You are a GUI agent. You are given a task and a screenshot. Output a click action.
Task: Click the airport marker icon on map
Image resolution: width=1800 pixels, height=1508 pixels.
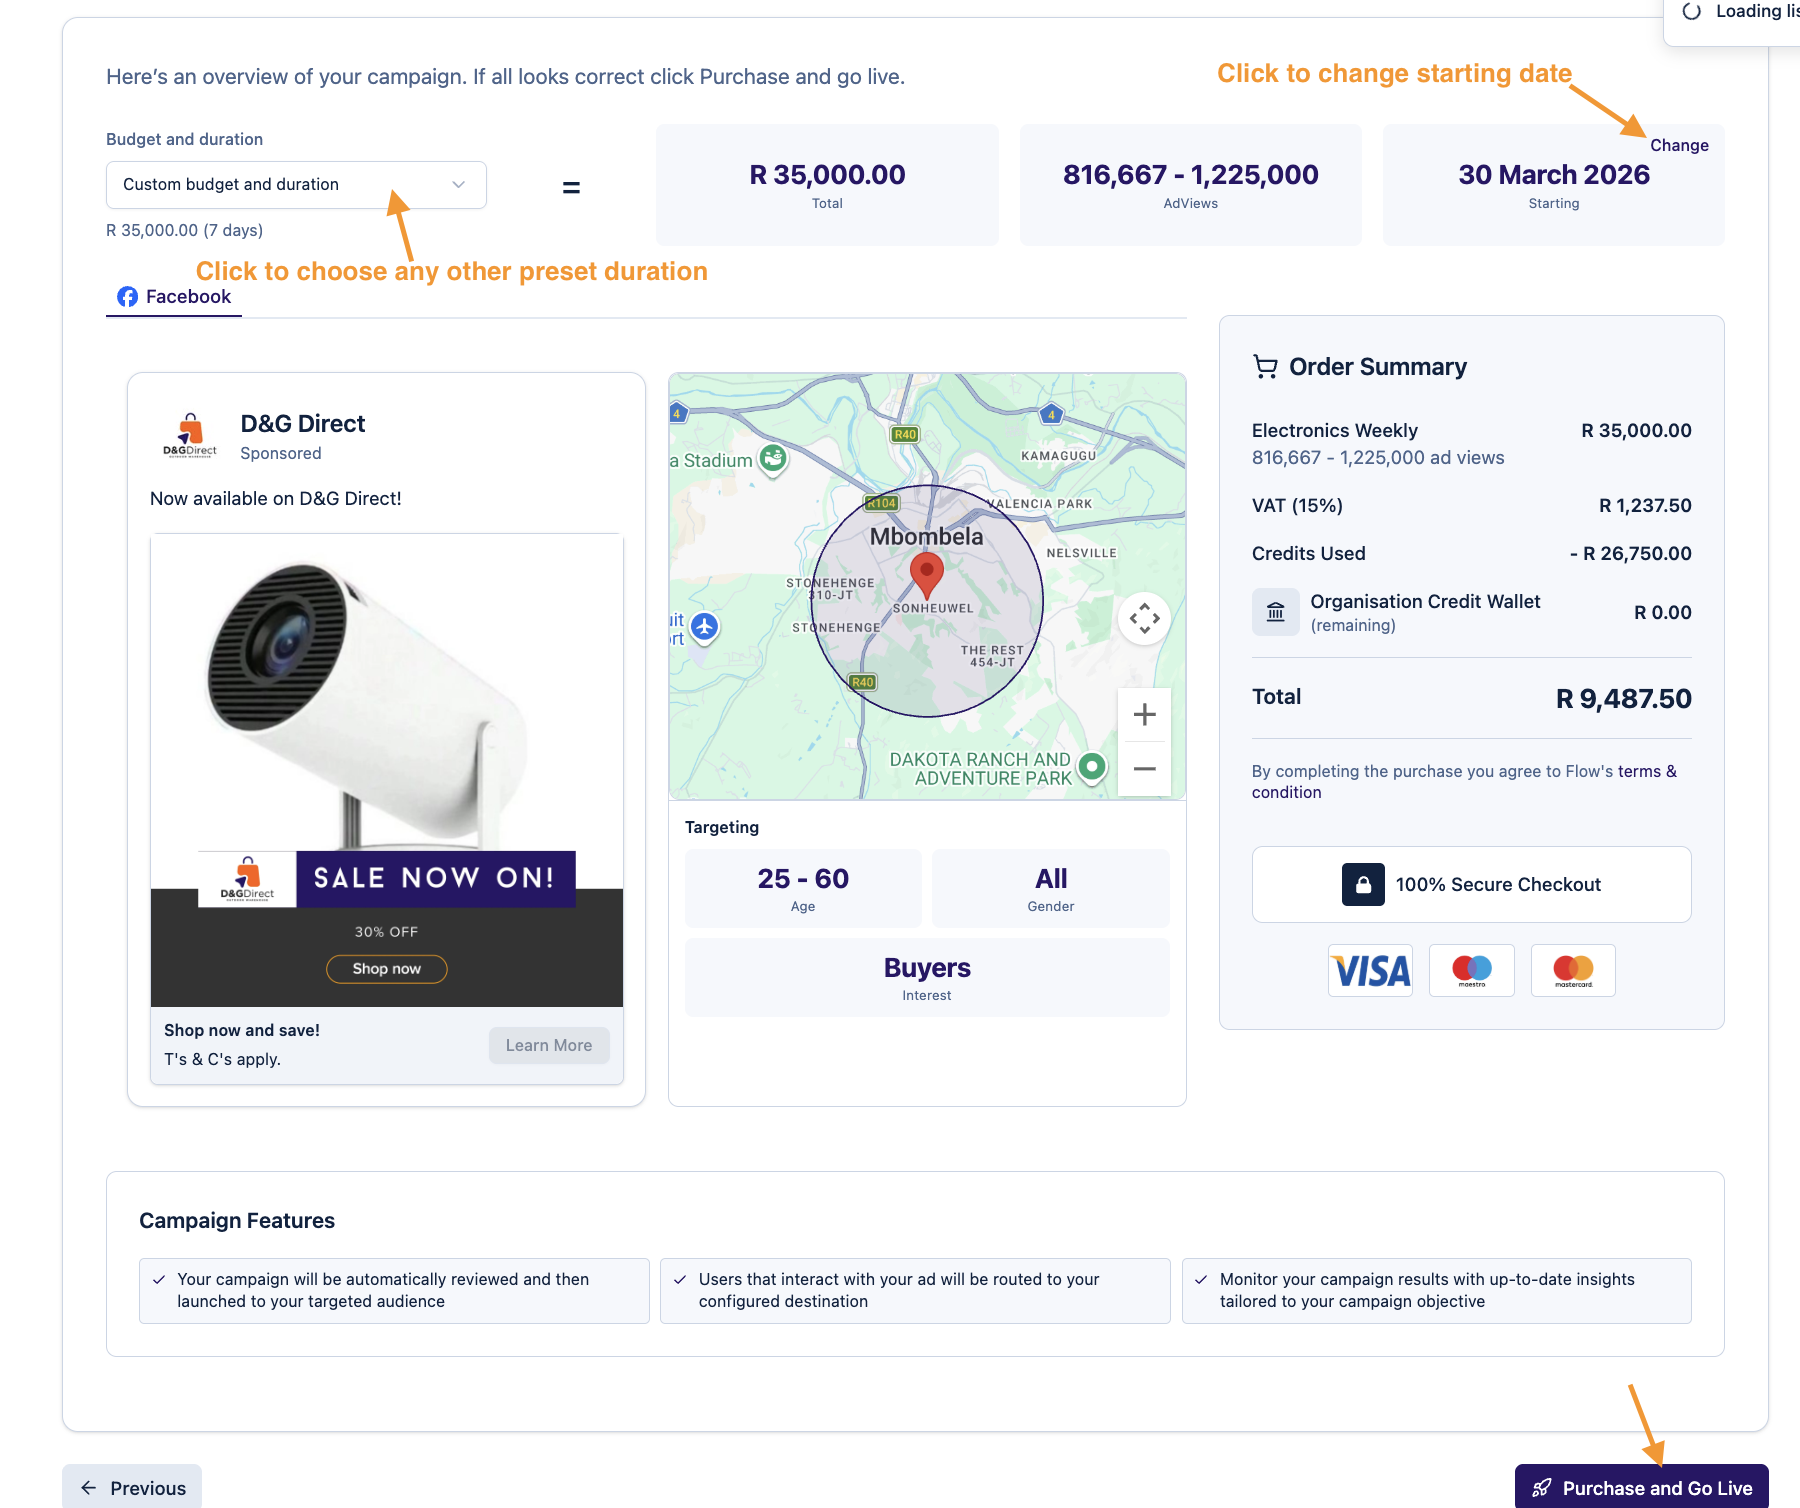705,627
